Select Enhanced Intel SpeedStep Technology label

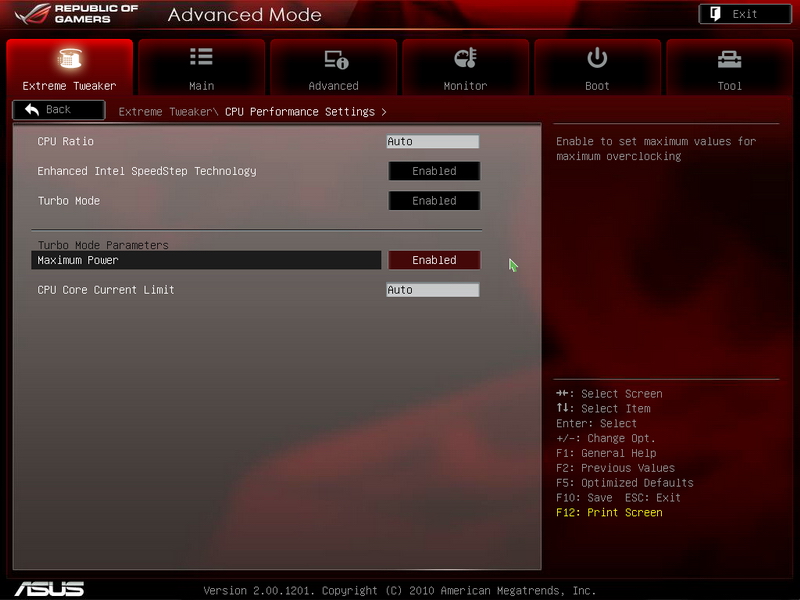pyautogui.click(x=147, y=171)
